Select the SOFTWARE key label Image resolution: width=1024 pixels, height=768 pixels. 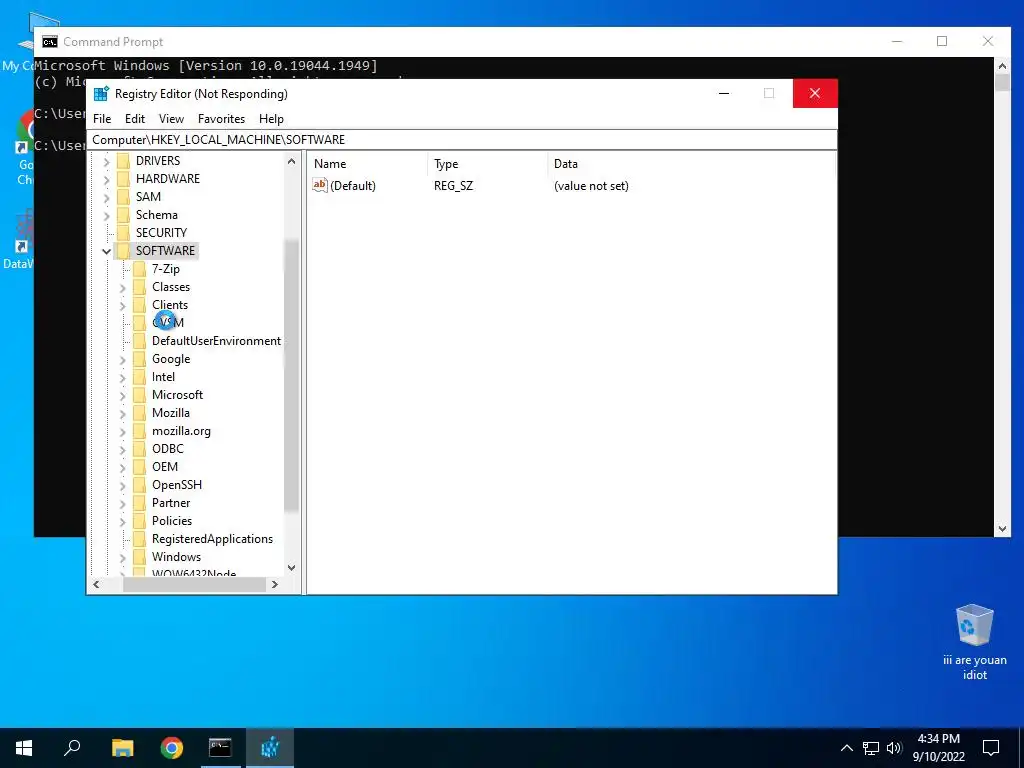[x=165, y=251]
